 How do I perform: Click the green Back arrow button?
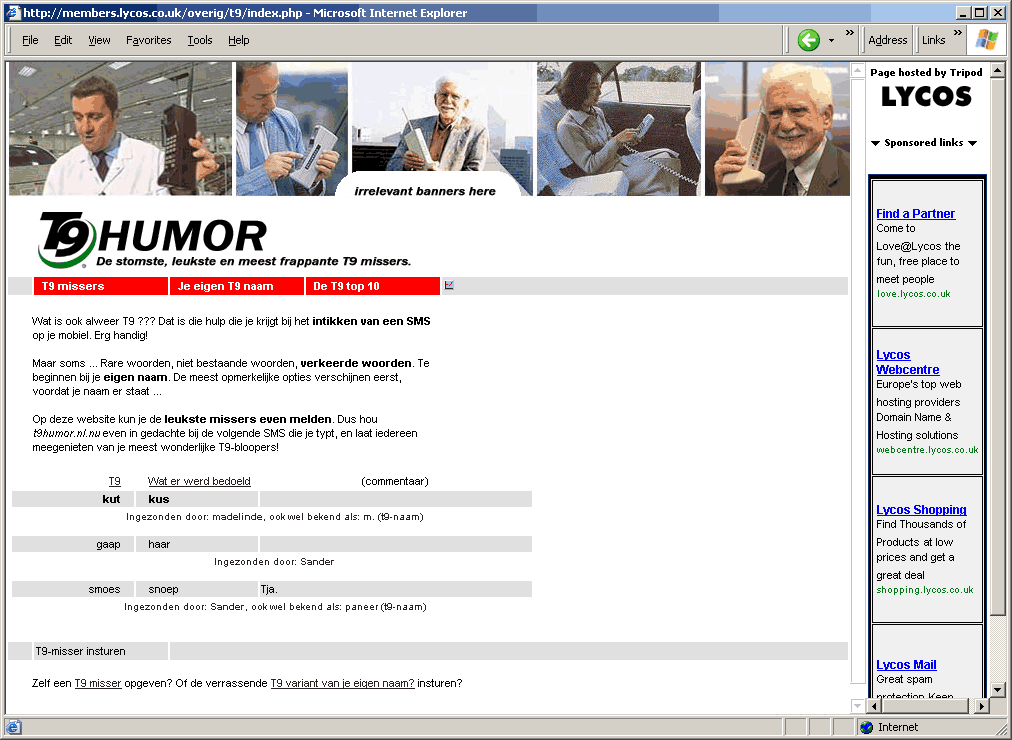(808, 40)
